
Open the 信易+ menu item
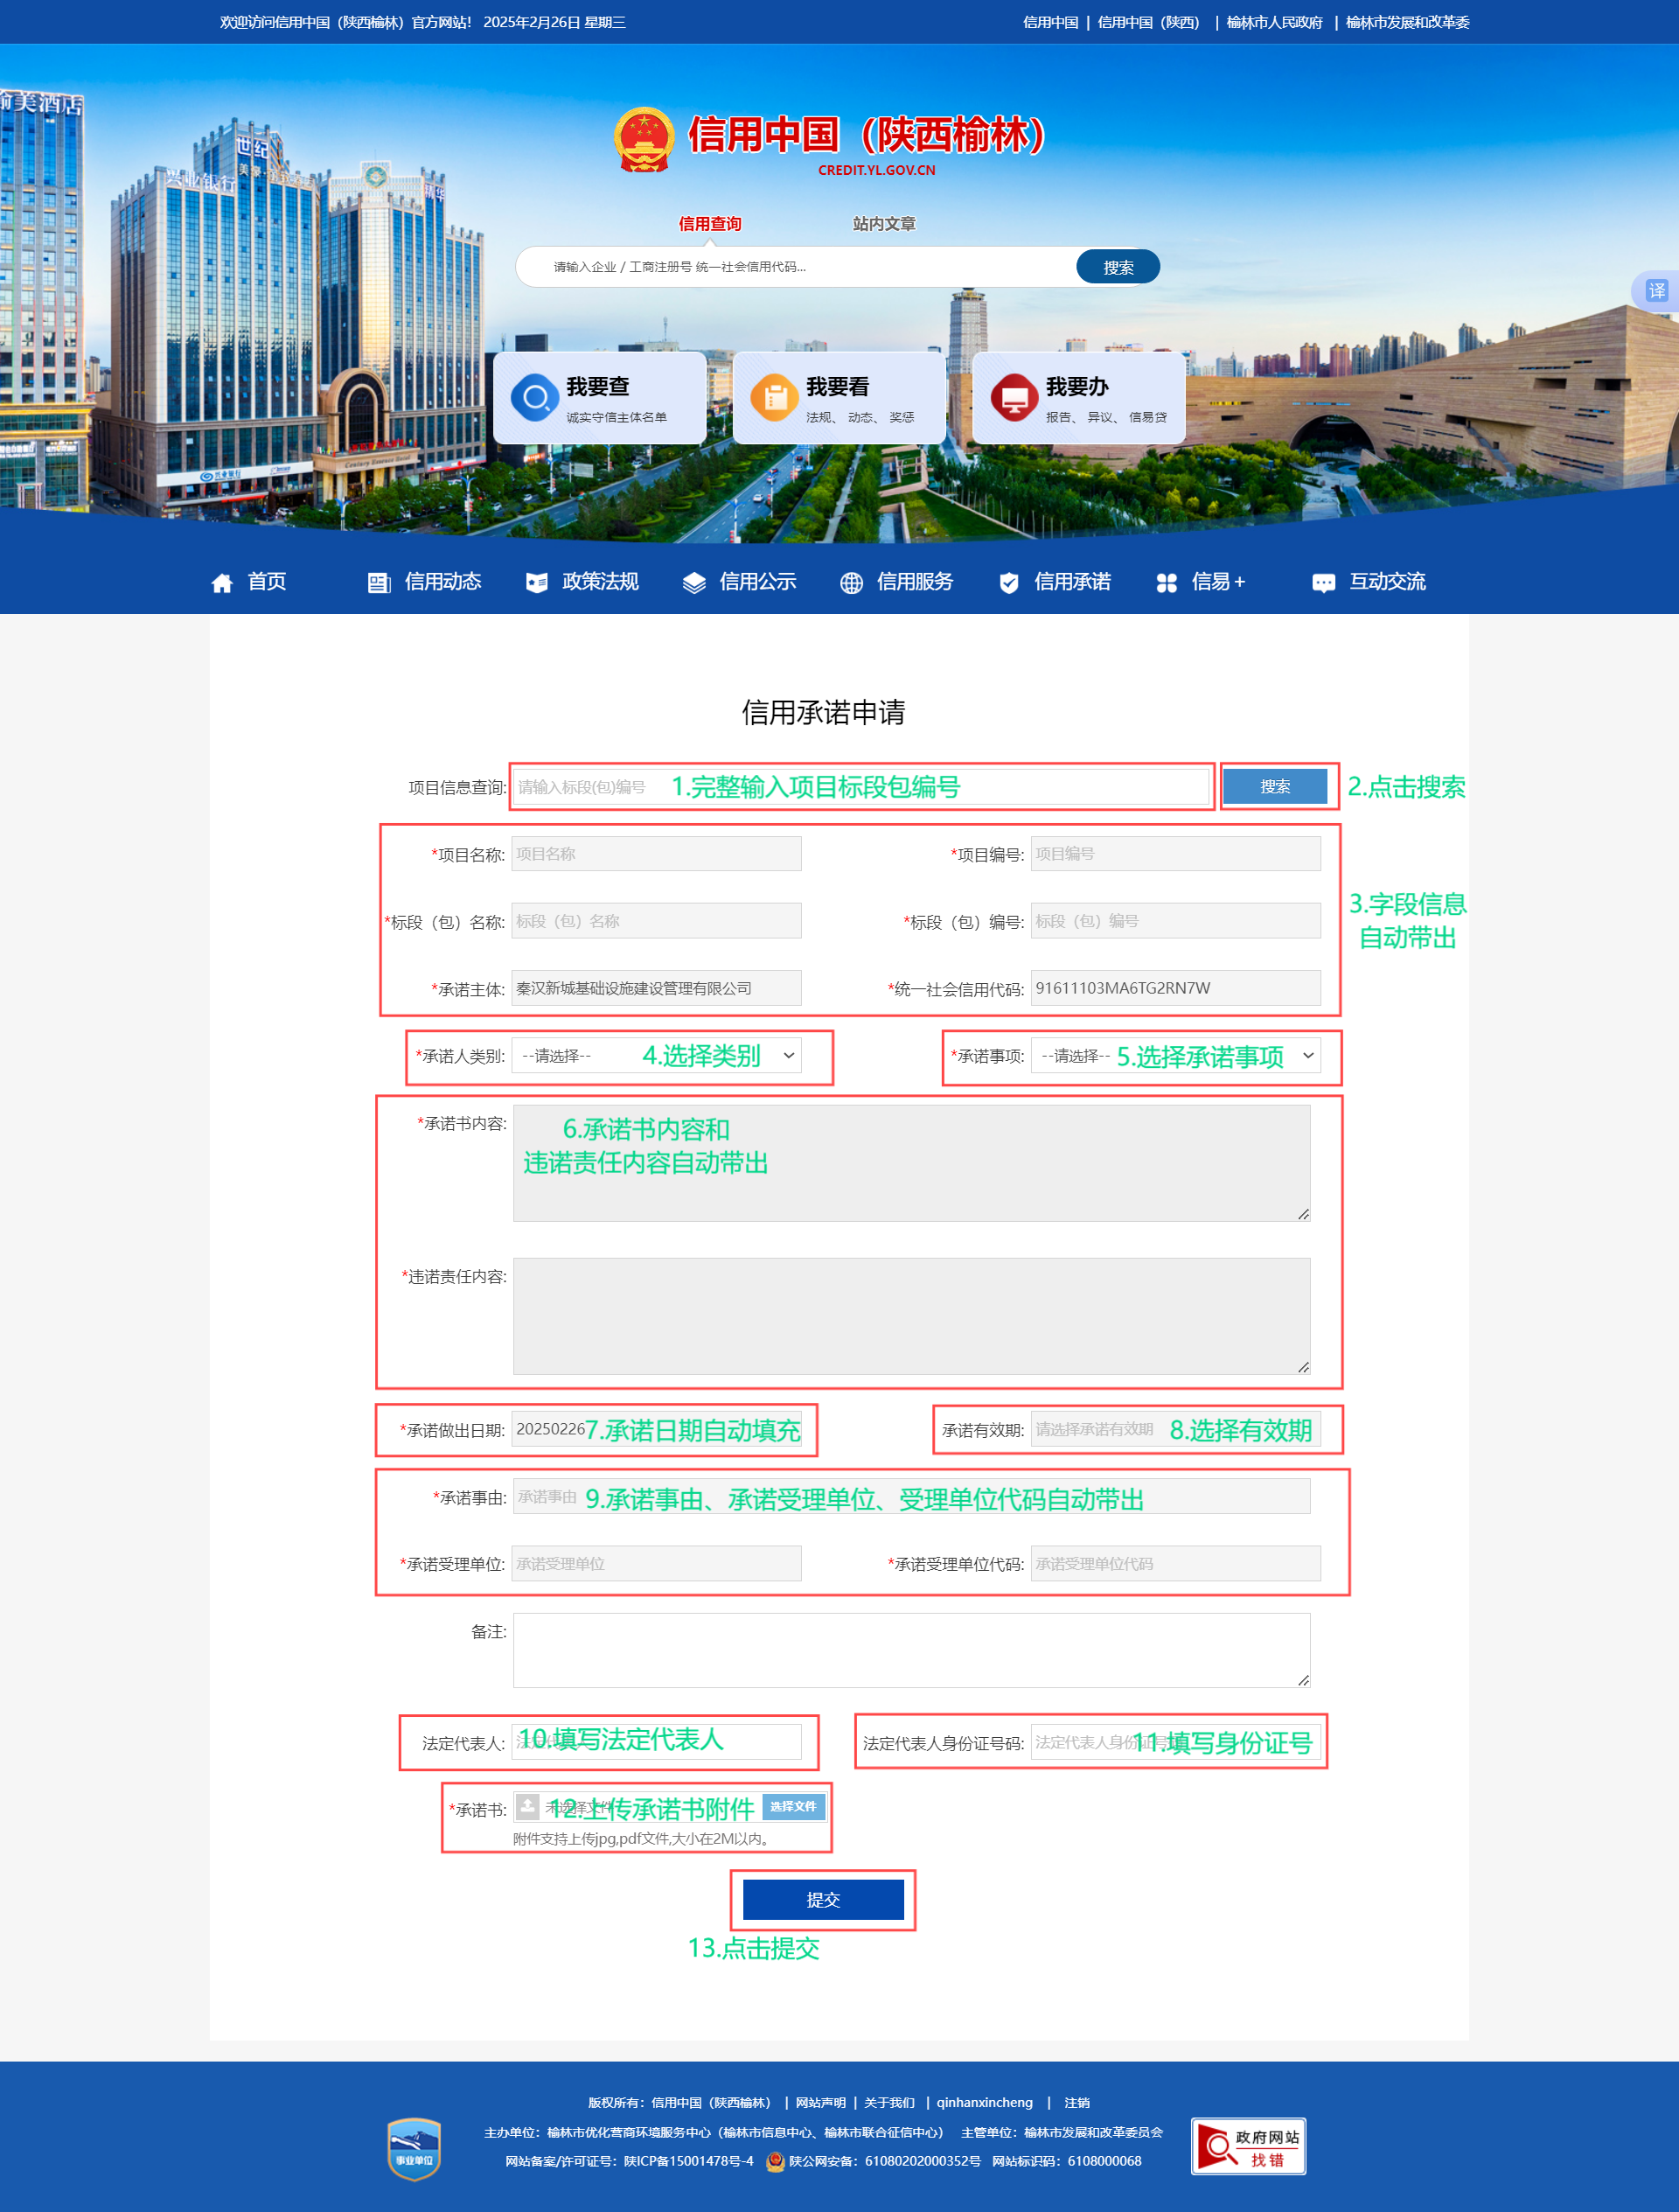tap(1218, 582)
